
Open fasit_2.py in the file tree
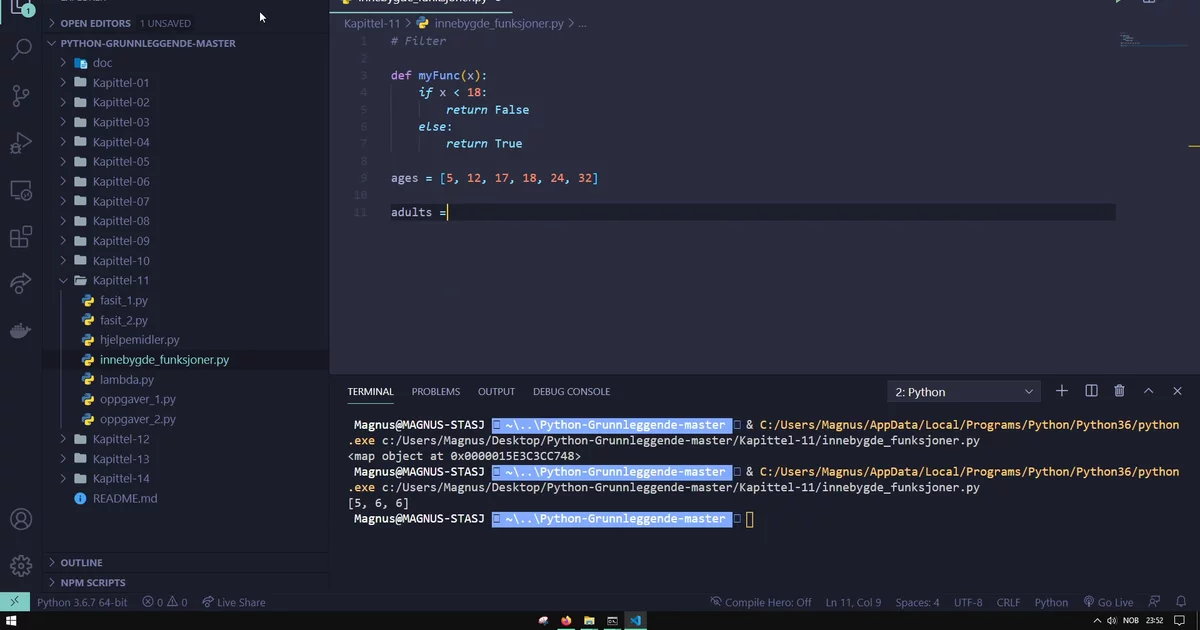[x=124, y=320]
